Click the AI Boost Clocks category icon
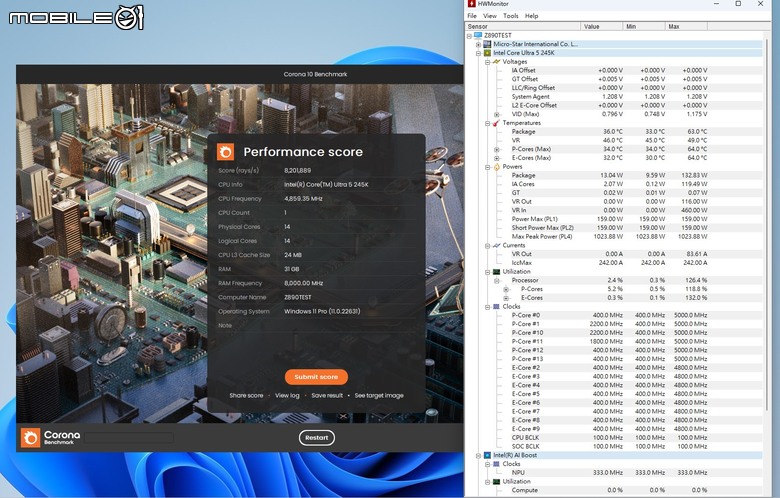 [x=496, y=464]
